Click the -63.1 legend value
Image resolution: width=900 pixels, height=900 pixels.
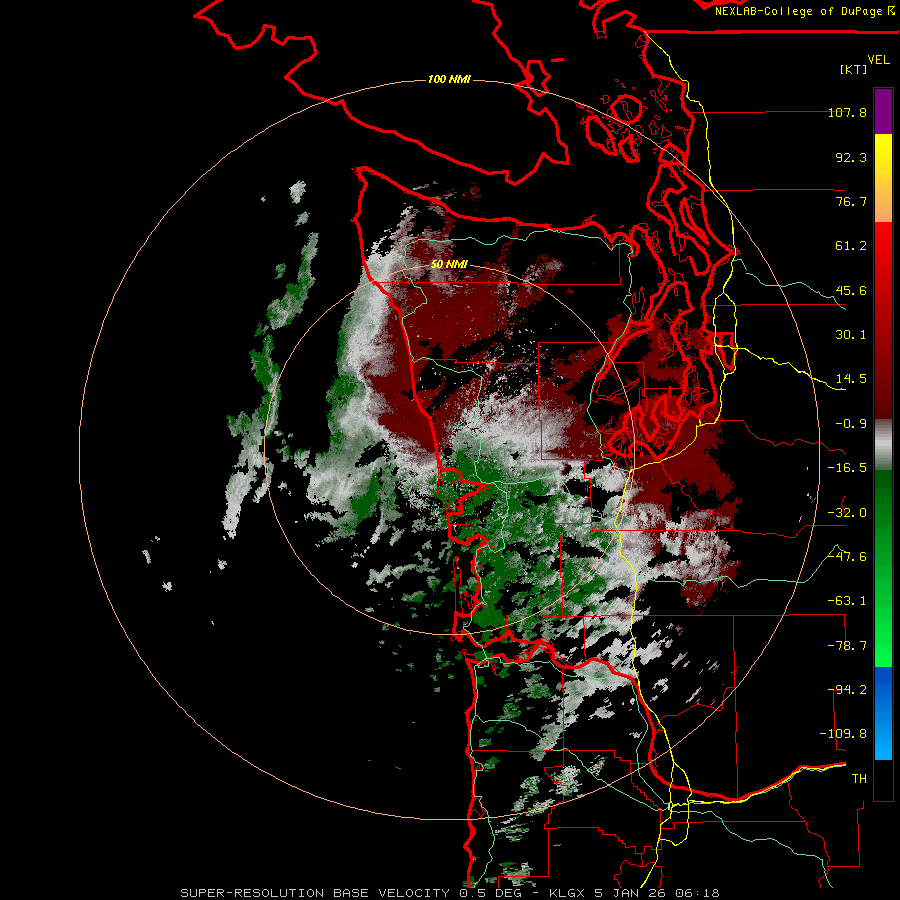847,601
